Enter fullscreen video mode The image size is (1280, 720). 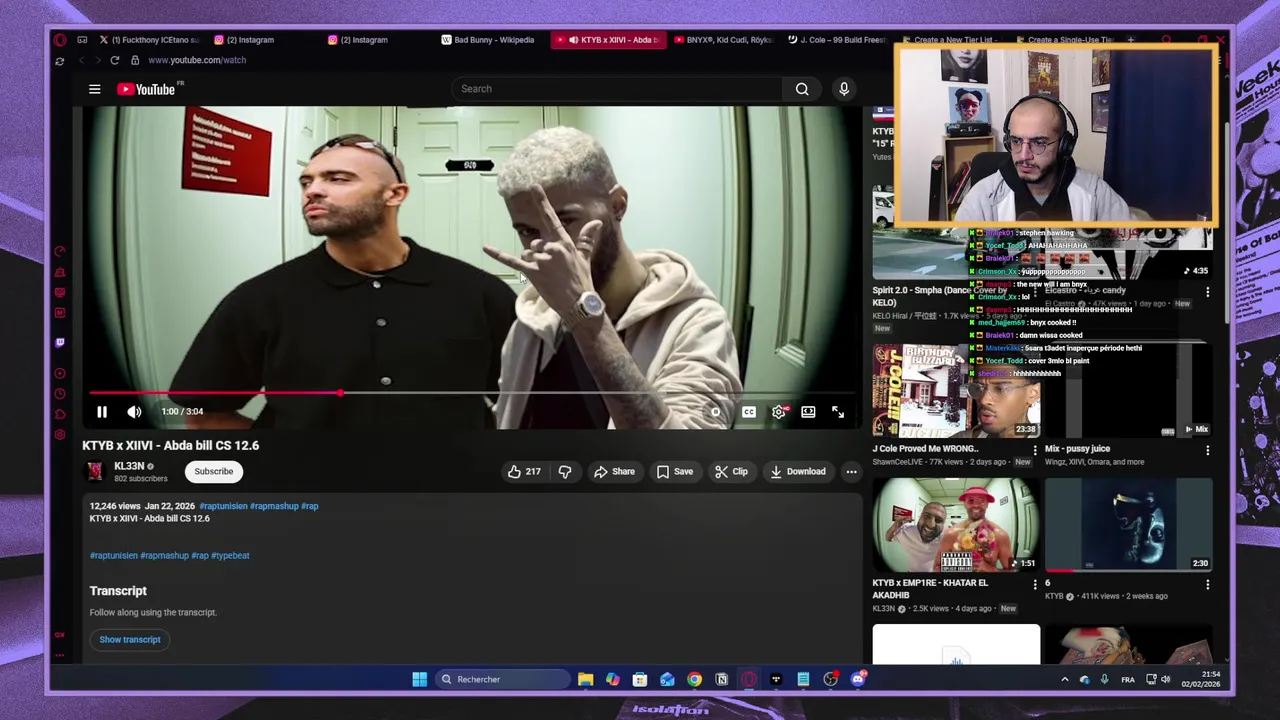tap(838, 412)
